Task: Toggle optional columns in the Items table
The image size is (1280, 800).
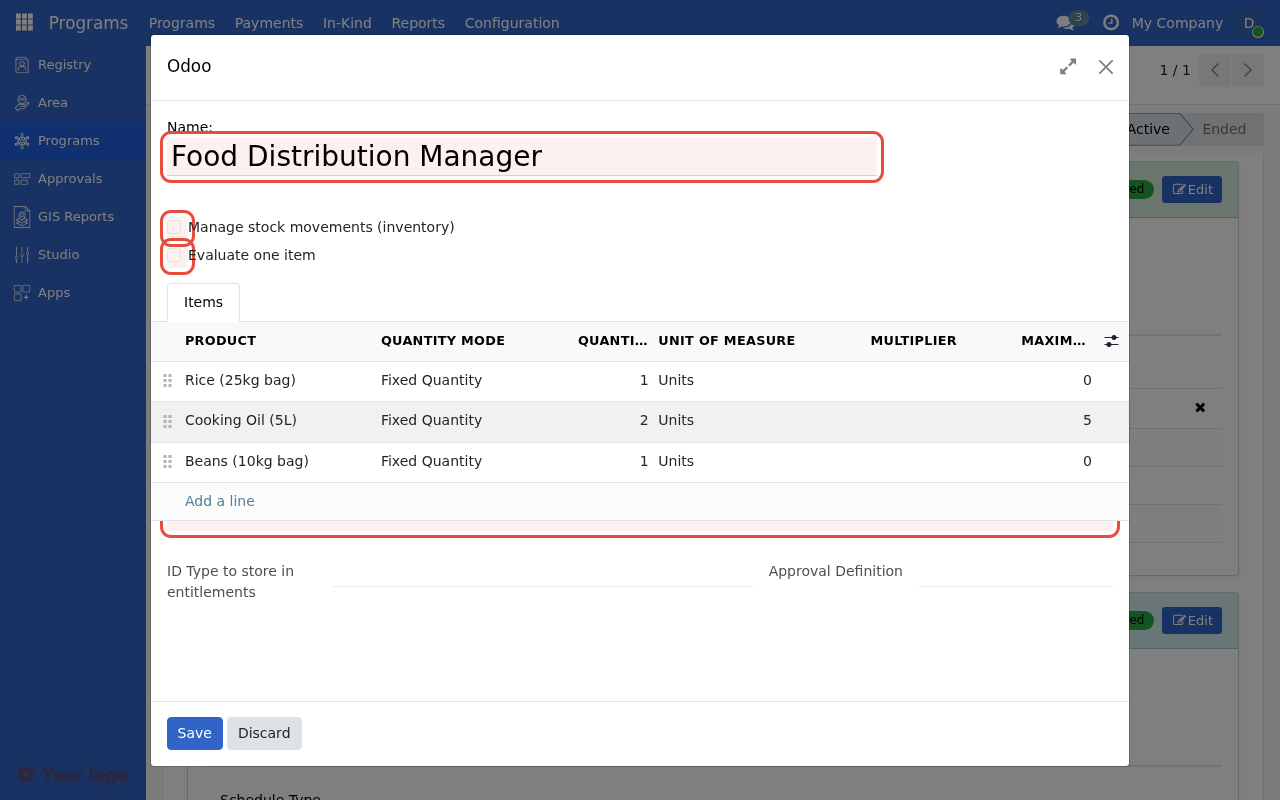Action: tap(1111, 340)
